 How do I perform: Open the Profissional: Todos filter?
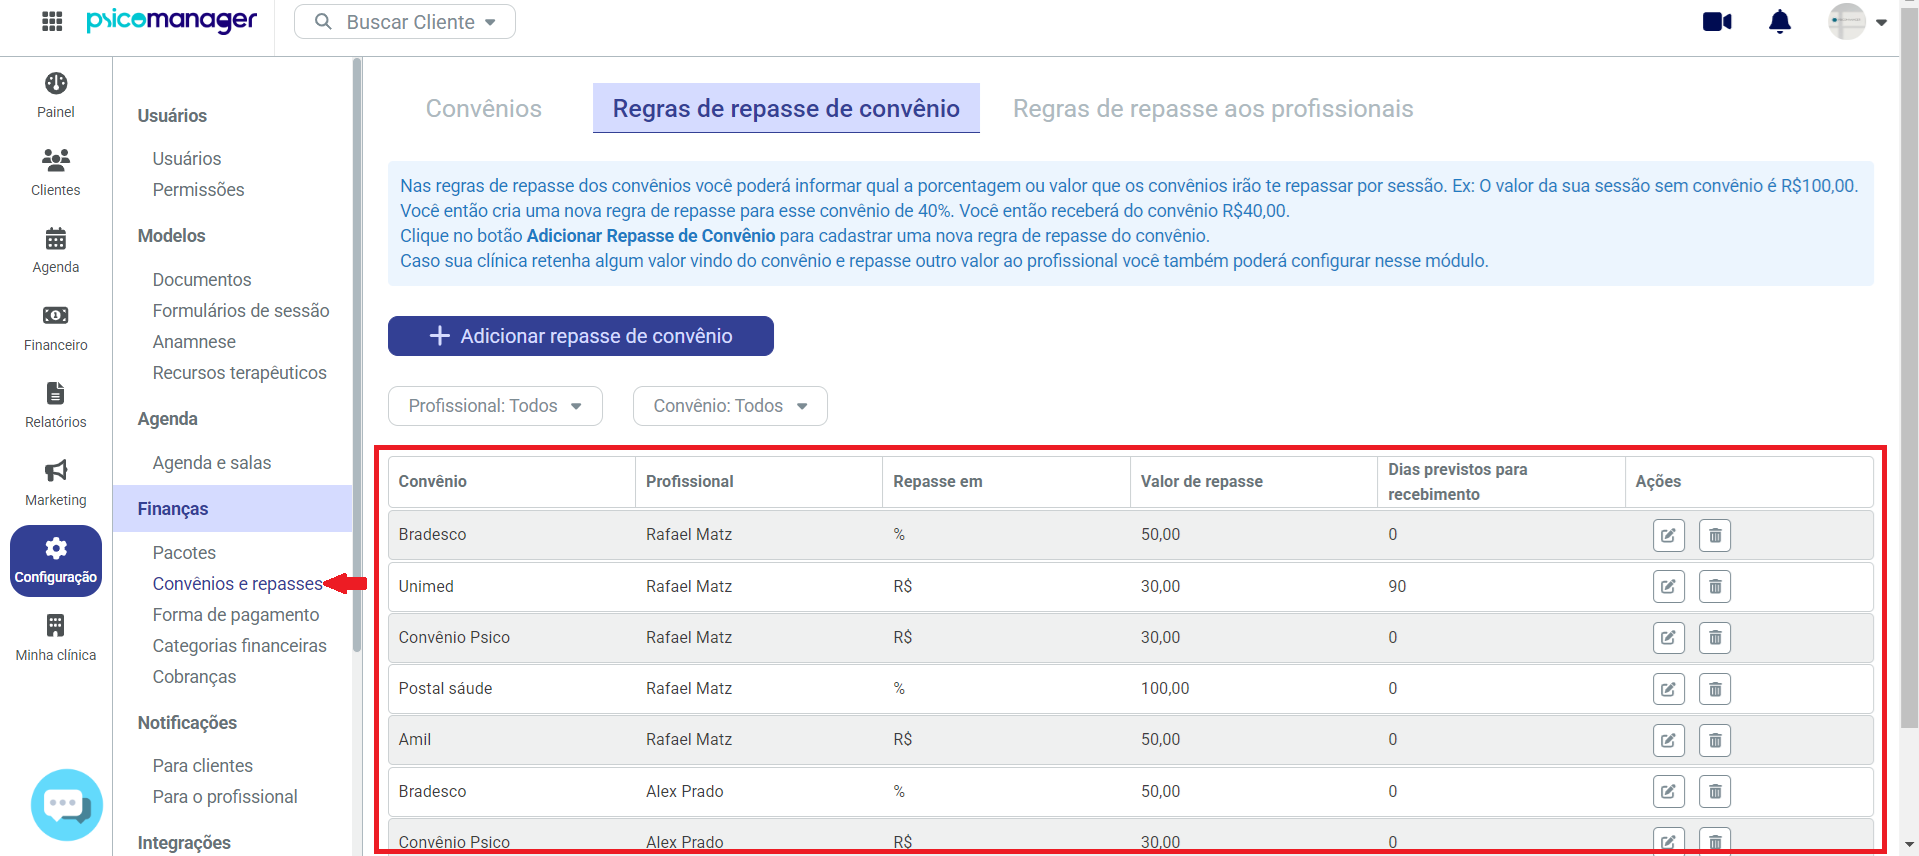[495, 406]
